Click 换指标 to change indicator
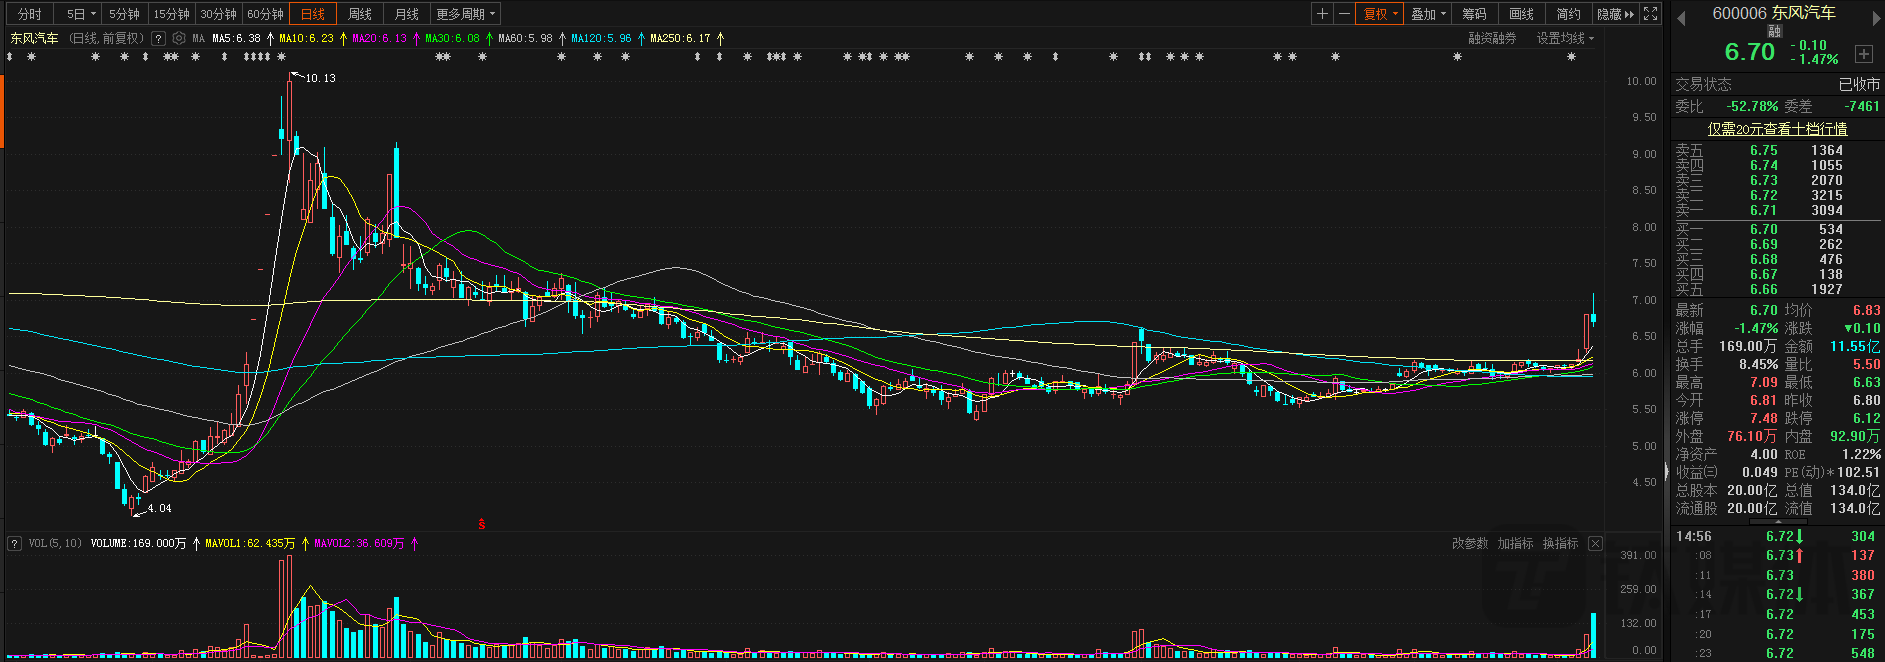Image resolution: width=1885 pixels, height=662 pixels. coord(1560,543)
